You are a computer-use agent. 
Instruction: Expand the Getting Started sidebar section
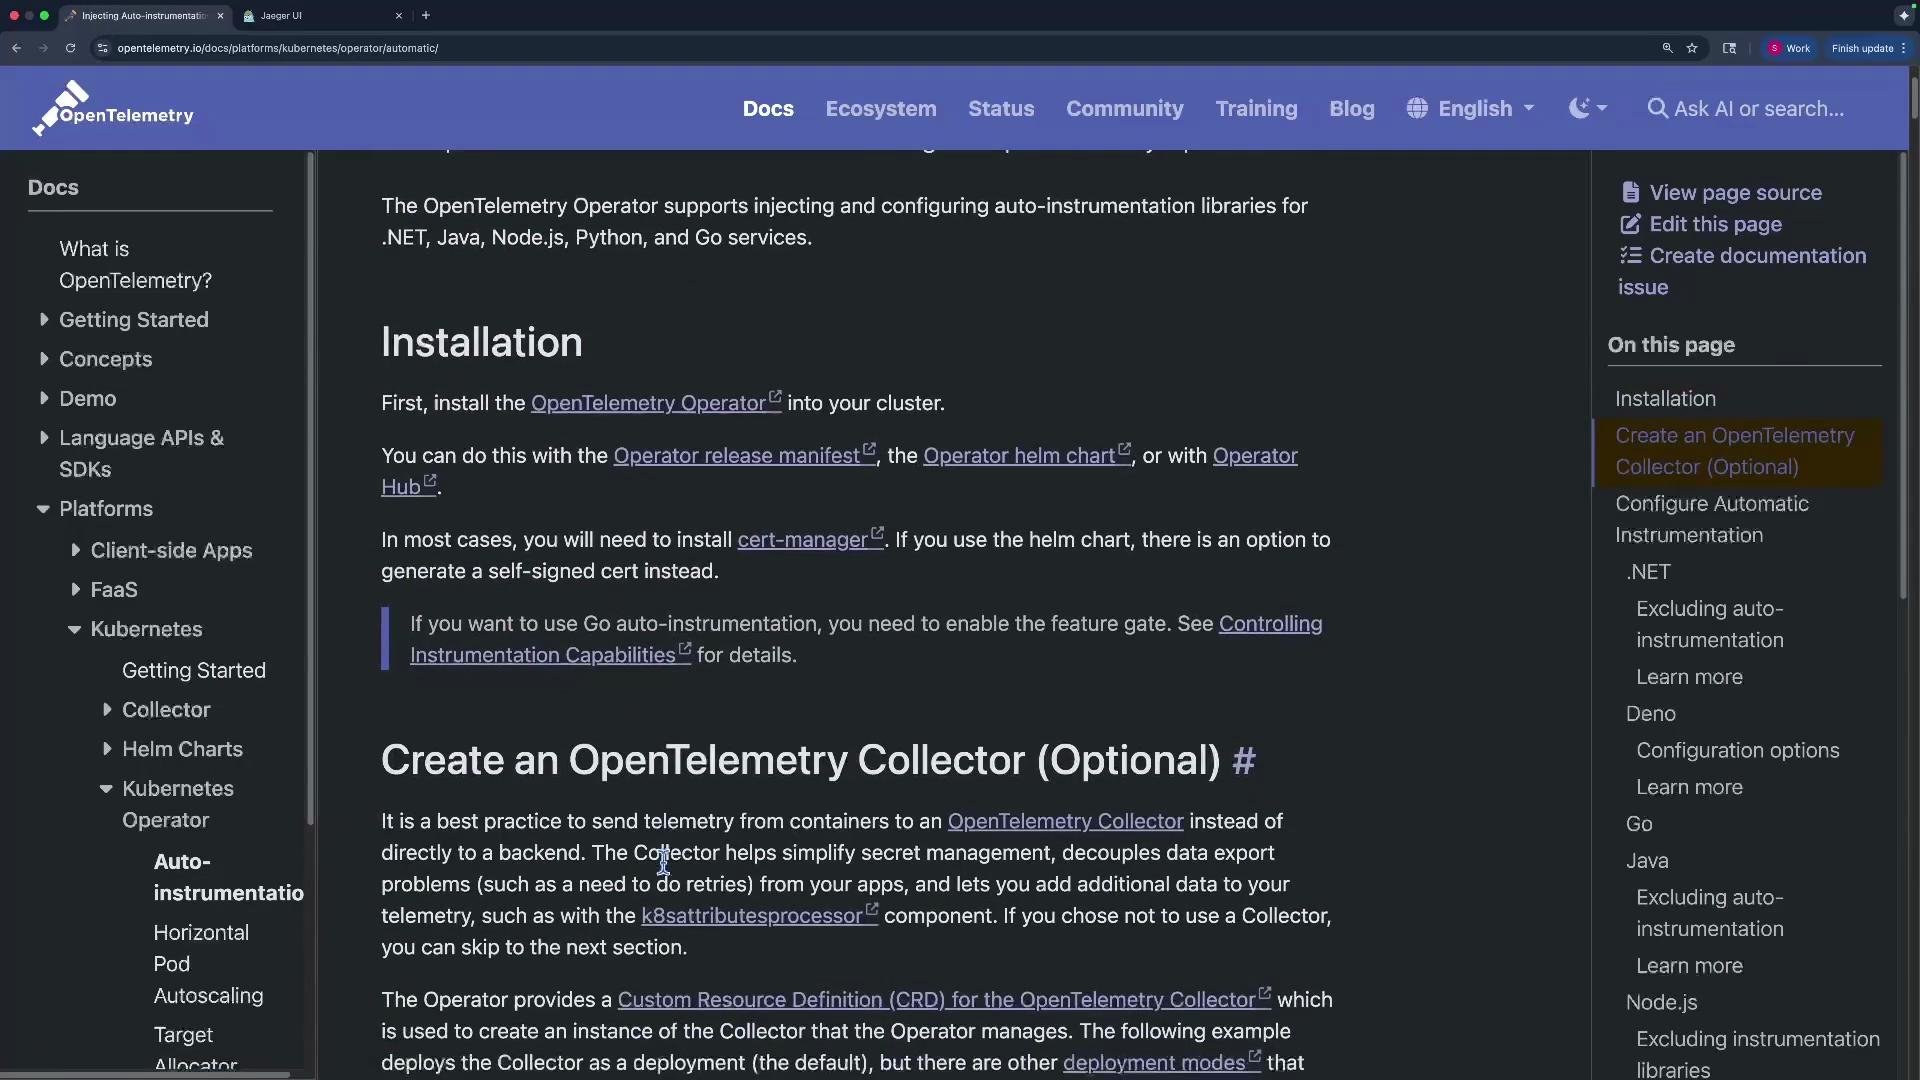[x=44, y=319]
